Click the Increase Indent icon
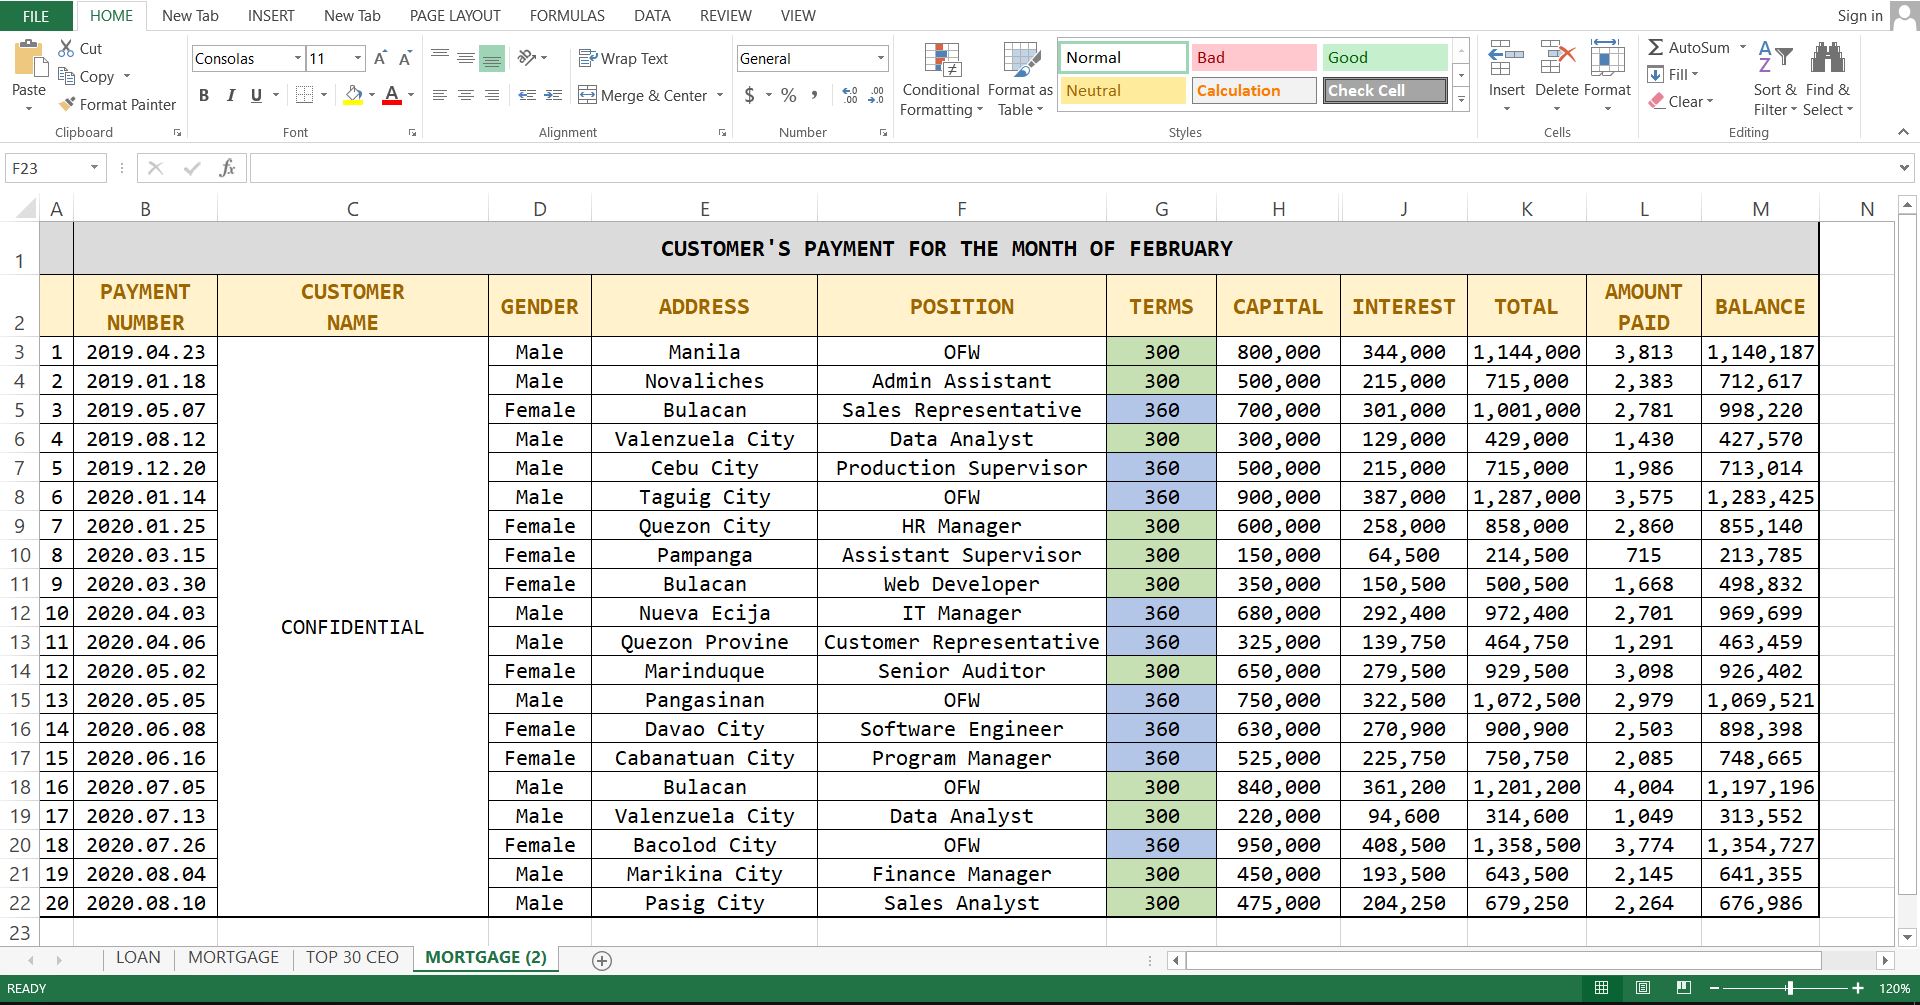The width and height of the screenshot is (1920, 1005). (554, 95)
